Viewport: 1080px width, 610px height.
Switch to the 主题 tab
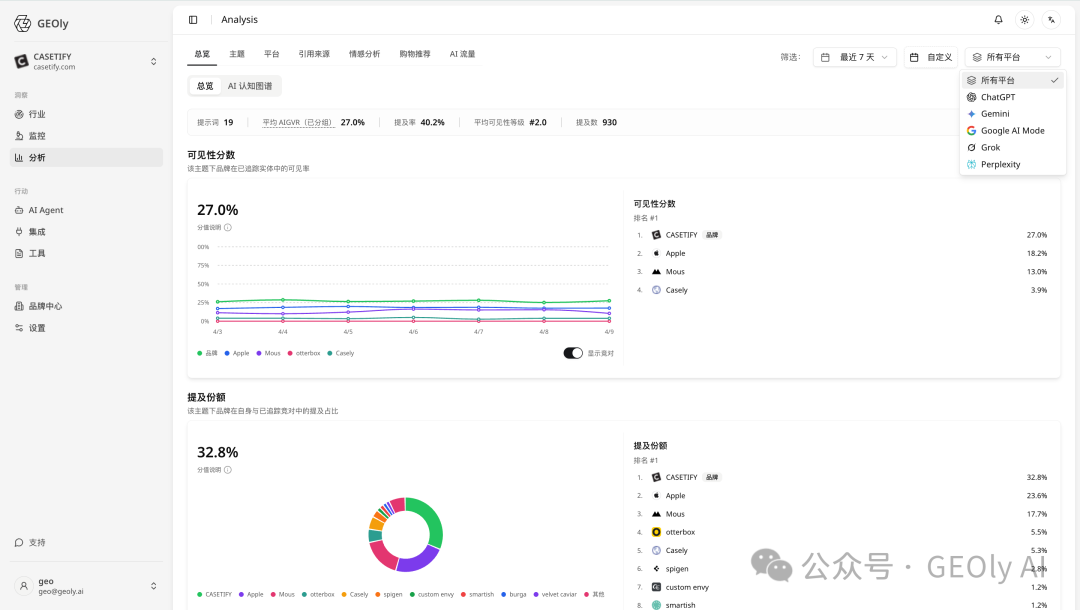point(237,54)
